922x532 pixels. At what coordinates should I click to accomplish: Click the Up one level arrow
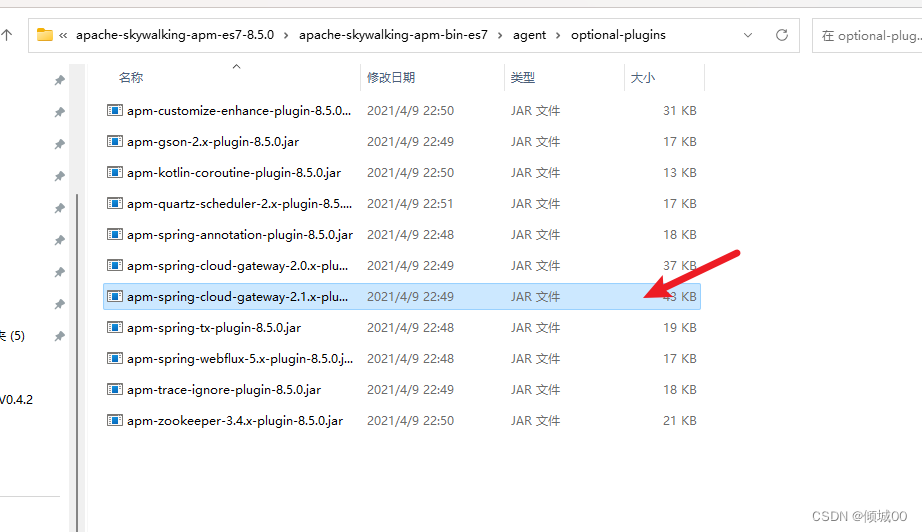[x=7, y=35]
